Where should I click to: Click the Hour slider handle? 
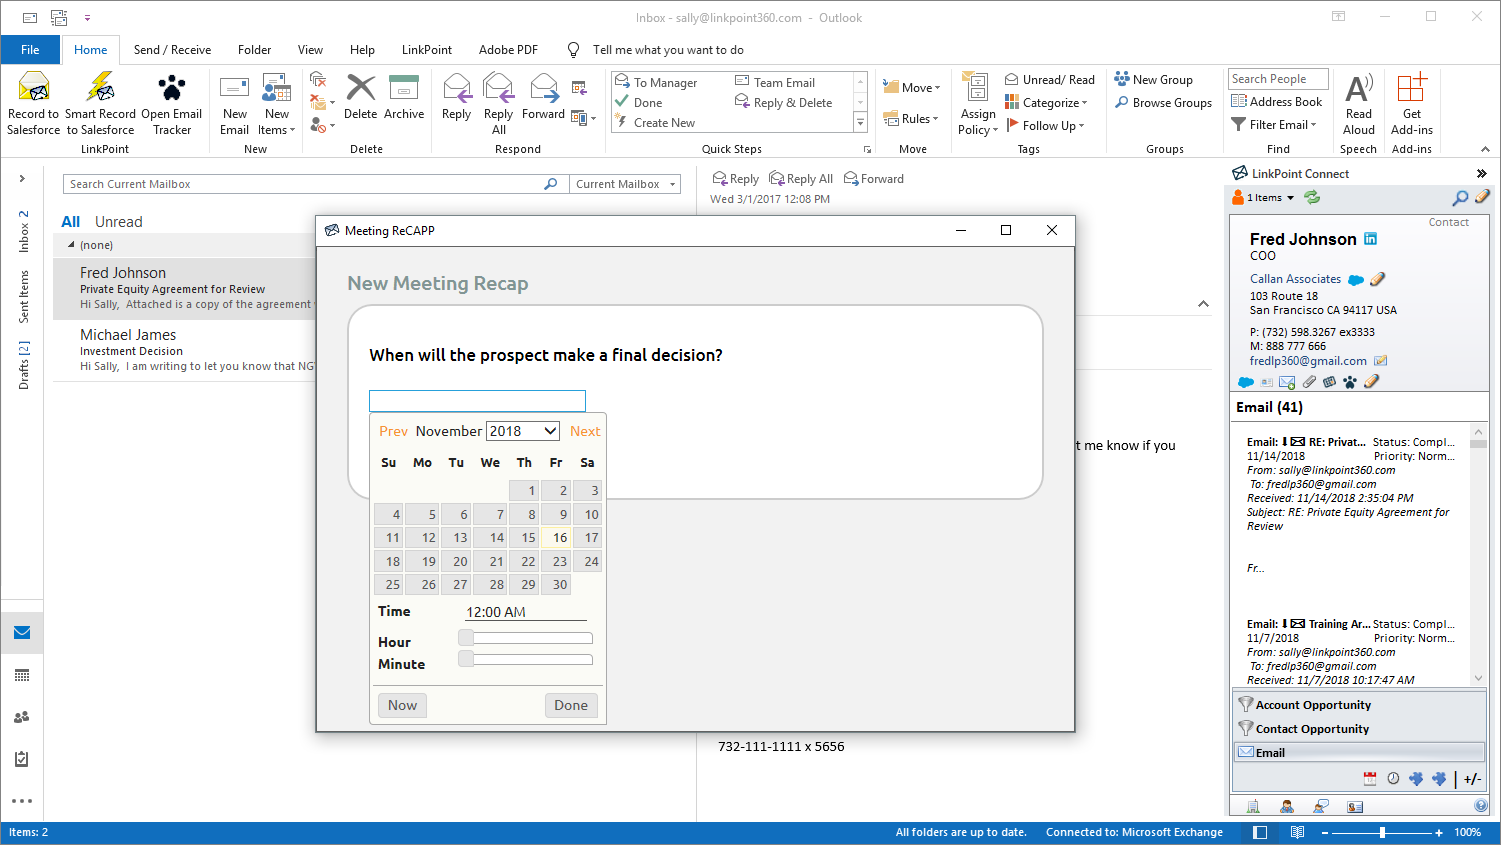[x=466, y=638]
